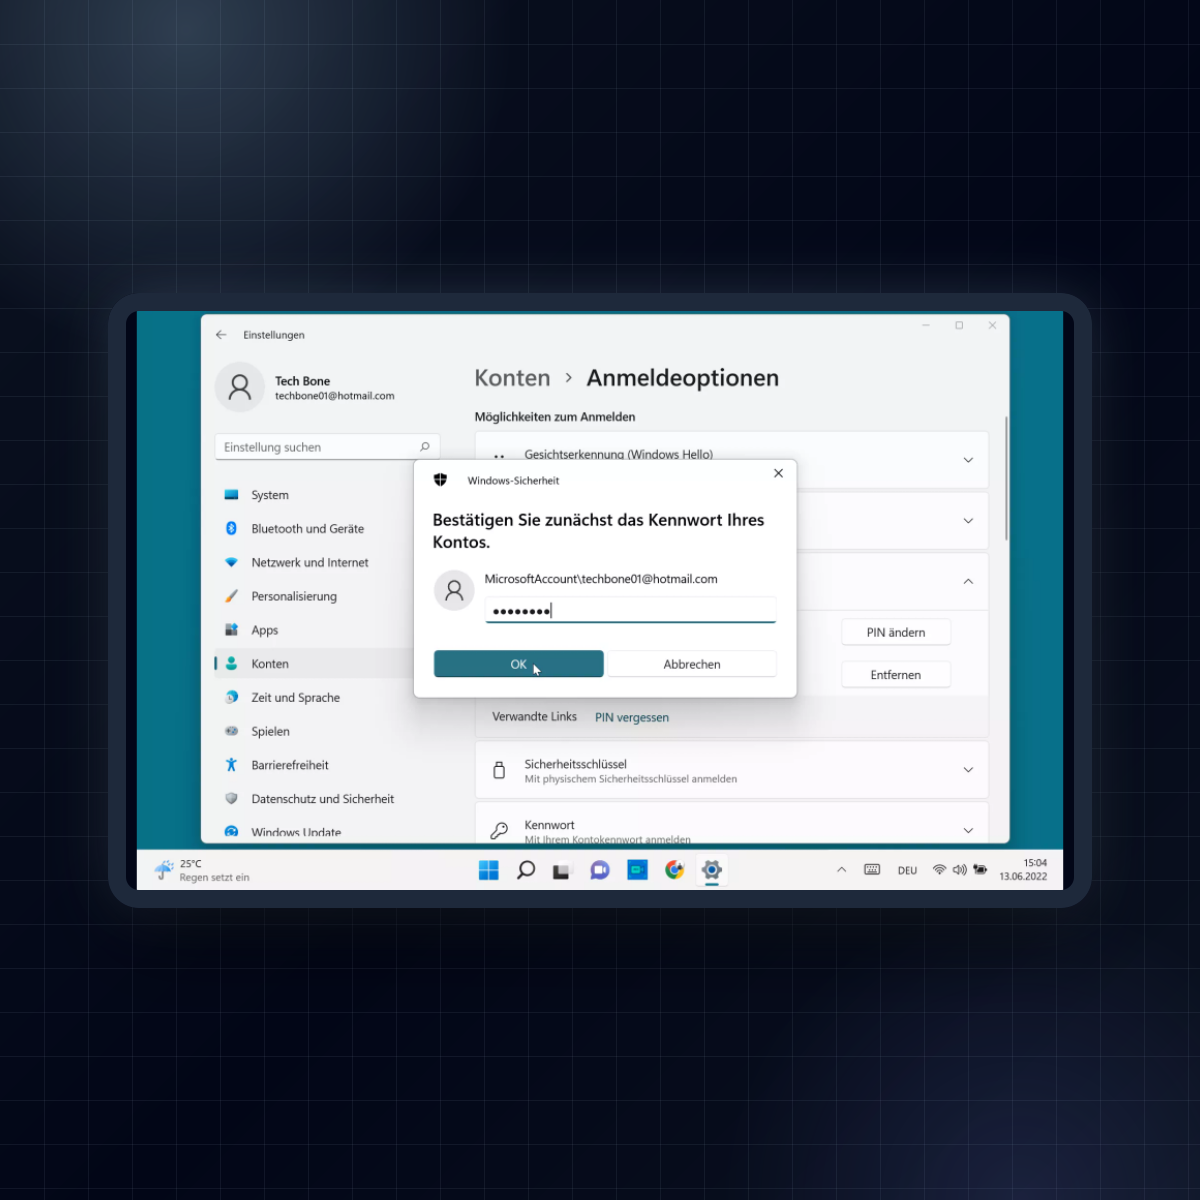Open the Windows Start menu
The image size is (1200, 1200).
[488, 870]
